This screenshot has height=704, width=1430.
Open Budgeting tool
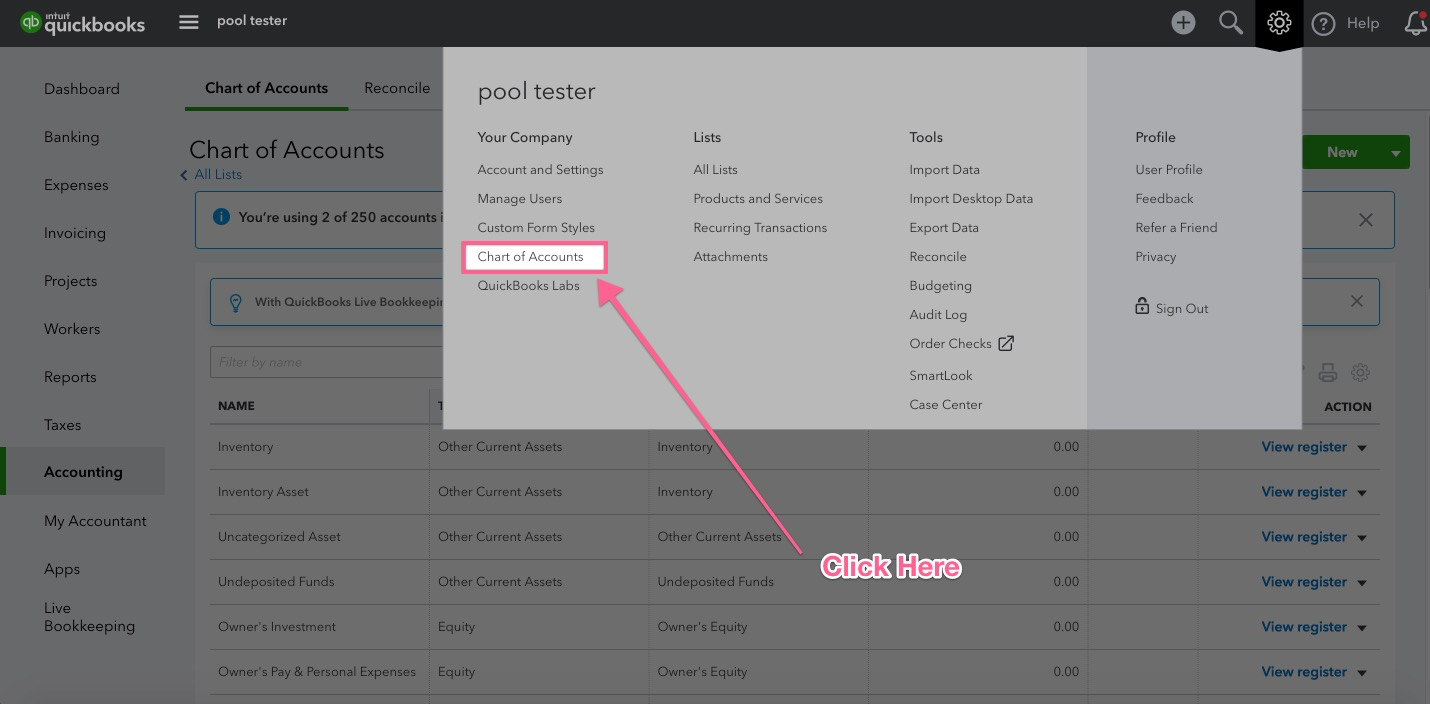point(940,286)
